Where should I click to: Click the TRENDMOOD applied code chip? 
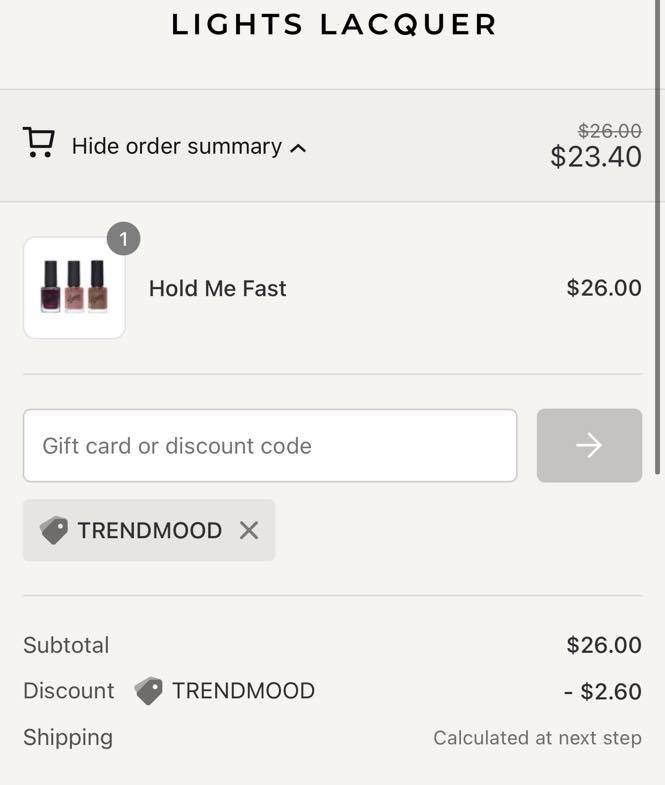149,530
